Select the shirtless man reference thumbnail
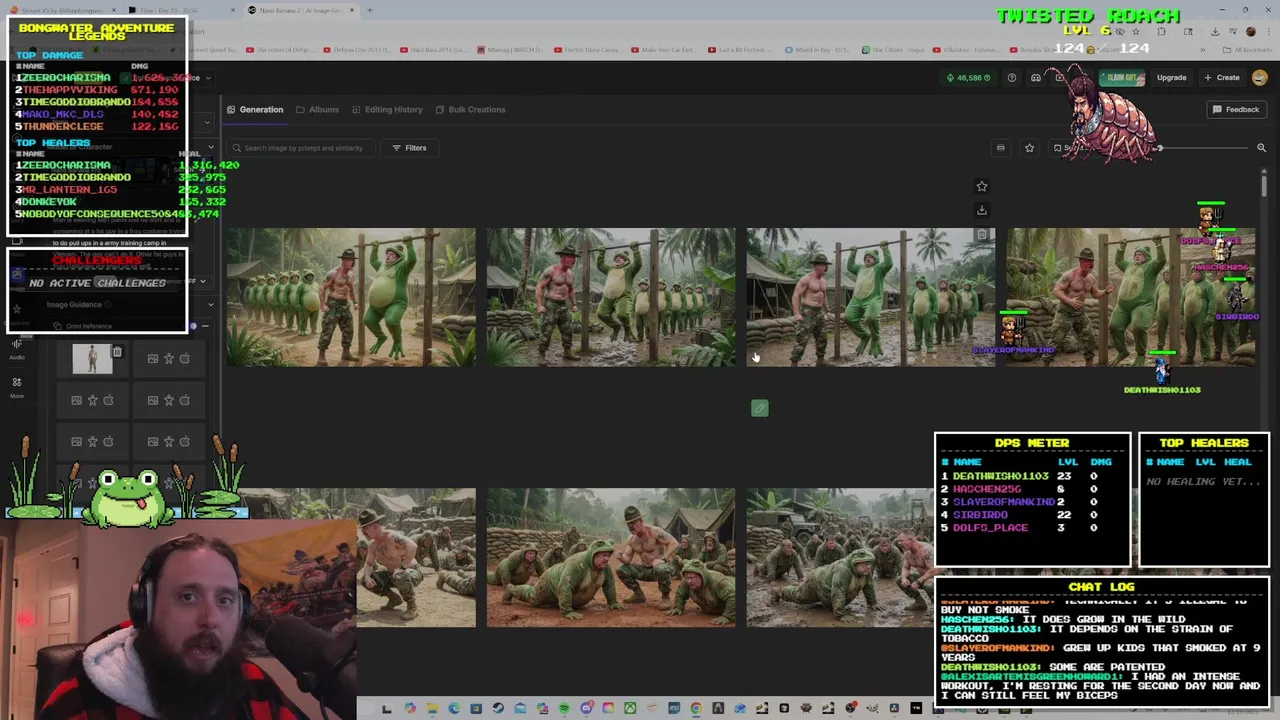1280x720 pixels. click(x=92, y=359)
